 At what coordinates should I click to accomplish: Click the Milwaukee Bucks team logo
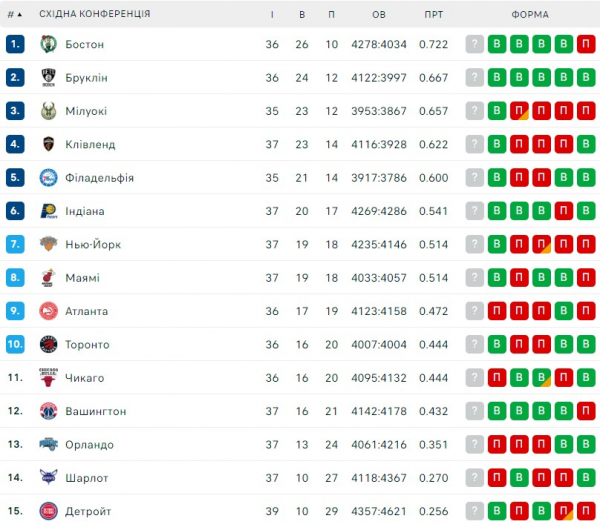(49, 111)
